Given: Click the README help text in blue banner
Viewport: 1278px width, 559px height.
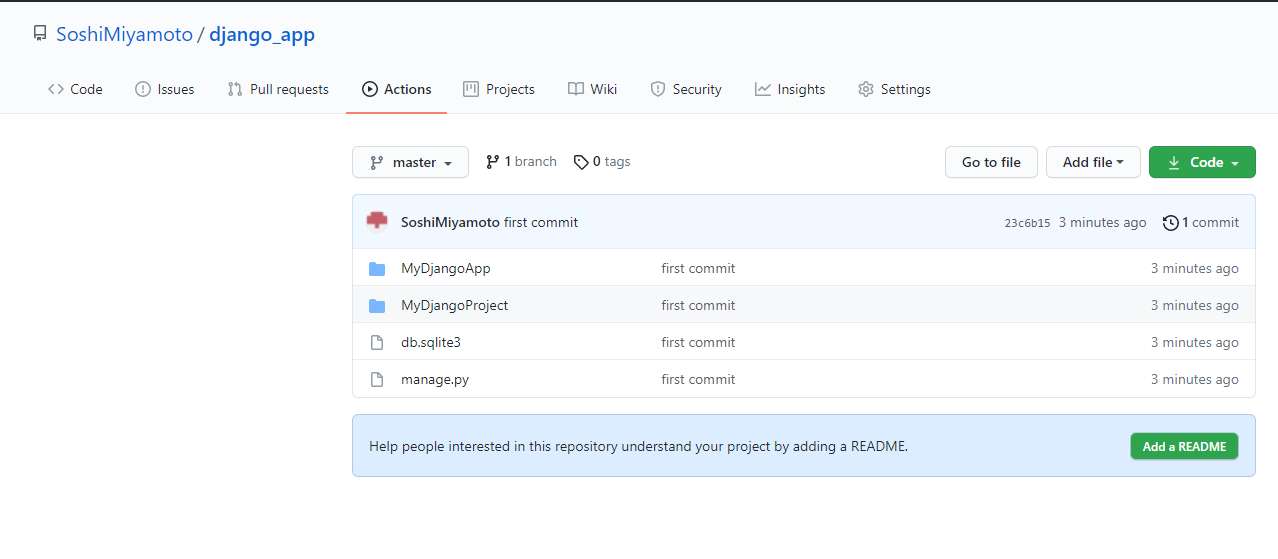Looking at the screenshot, I should [x=638, y=446].
